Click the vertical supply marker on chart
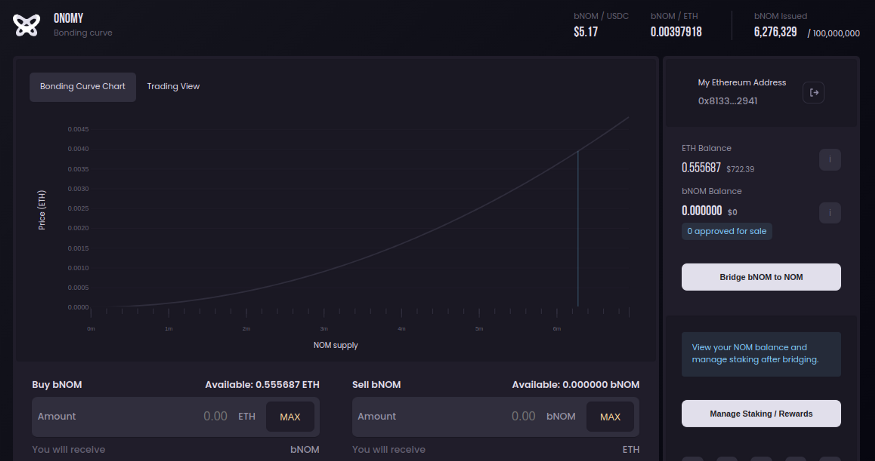The height and width of the screenshot is (461, 875). [578, 230]
